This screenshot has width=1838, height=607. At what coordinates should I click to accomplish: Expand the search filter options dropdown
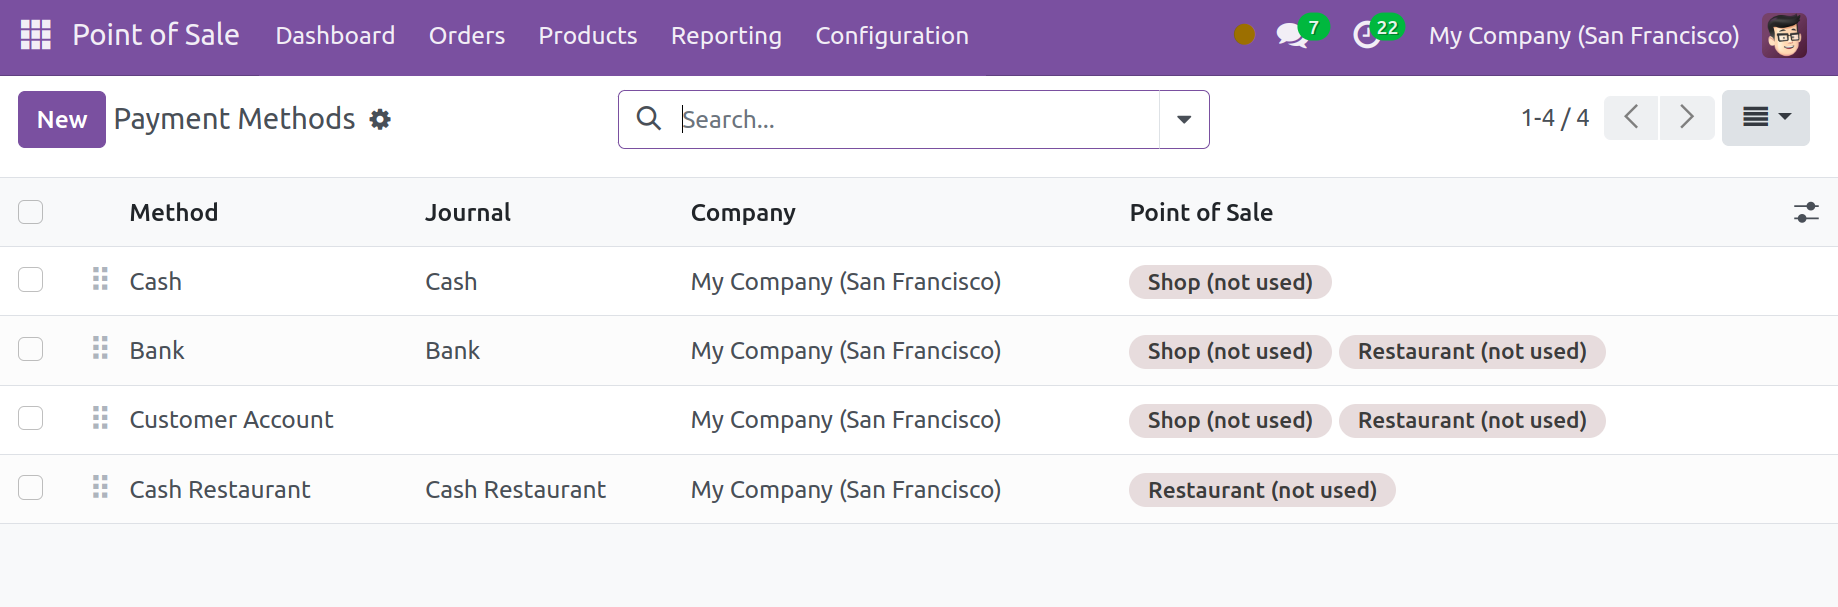coord(1184,120)
